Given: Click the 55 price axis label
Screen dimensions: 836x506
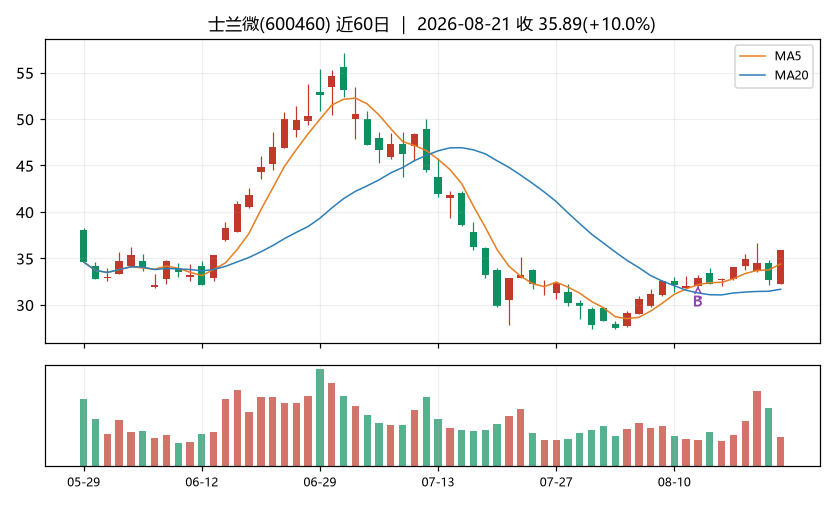Looking at the screenshot, I should click(25, 74).
